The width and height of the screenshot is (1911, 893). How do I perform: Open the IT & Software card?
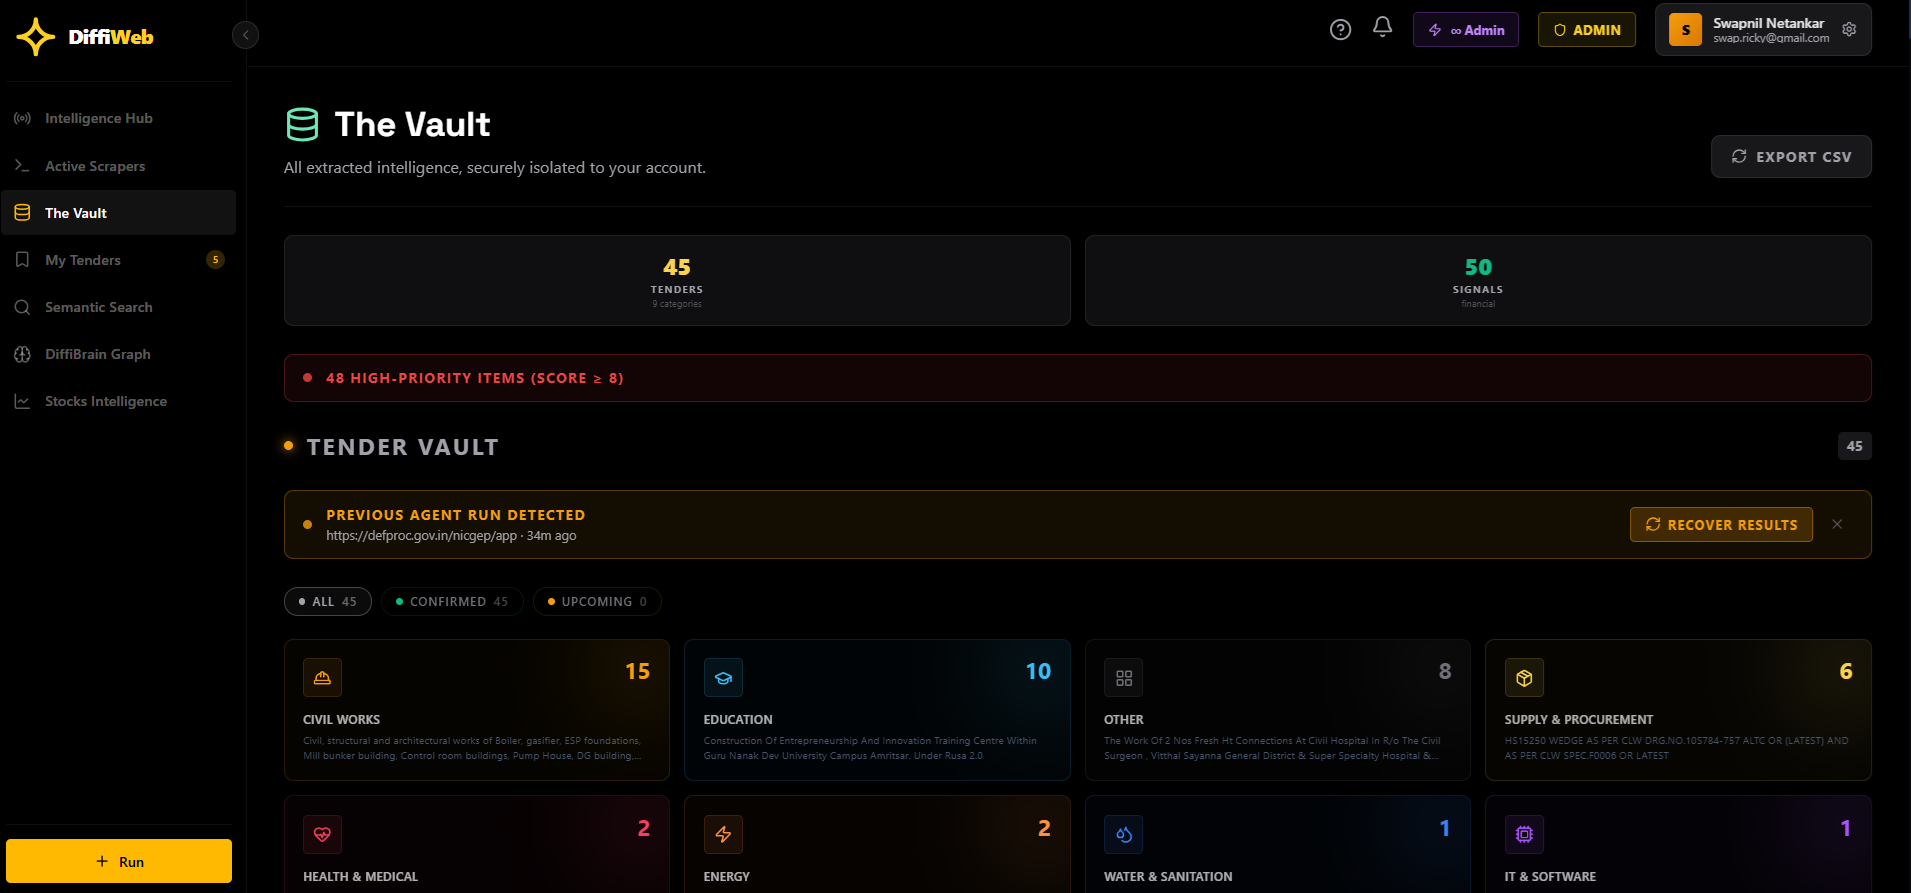(1678, 844)
